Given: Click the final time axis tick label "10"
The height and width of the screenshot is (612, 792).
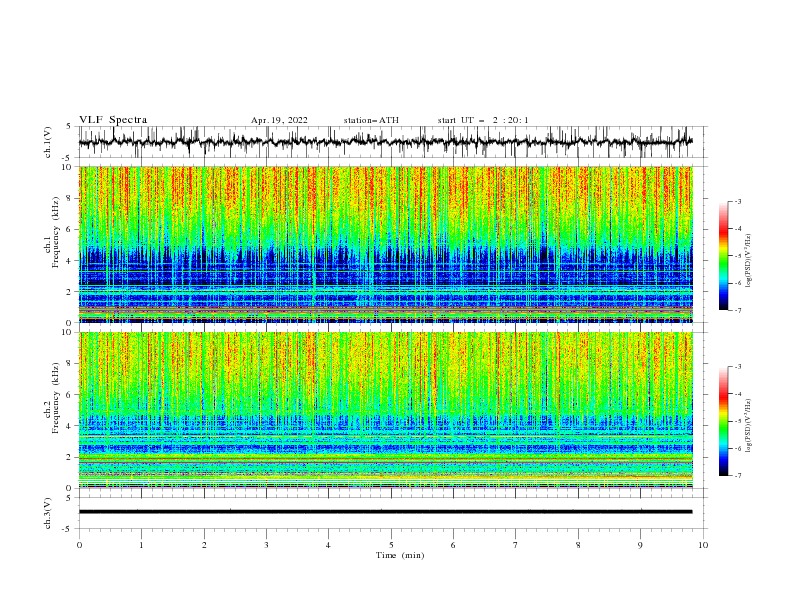Looking at the screenshot, I should (x=703, y=545).
